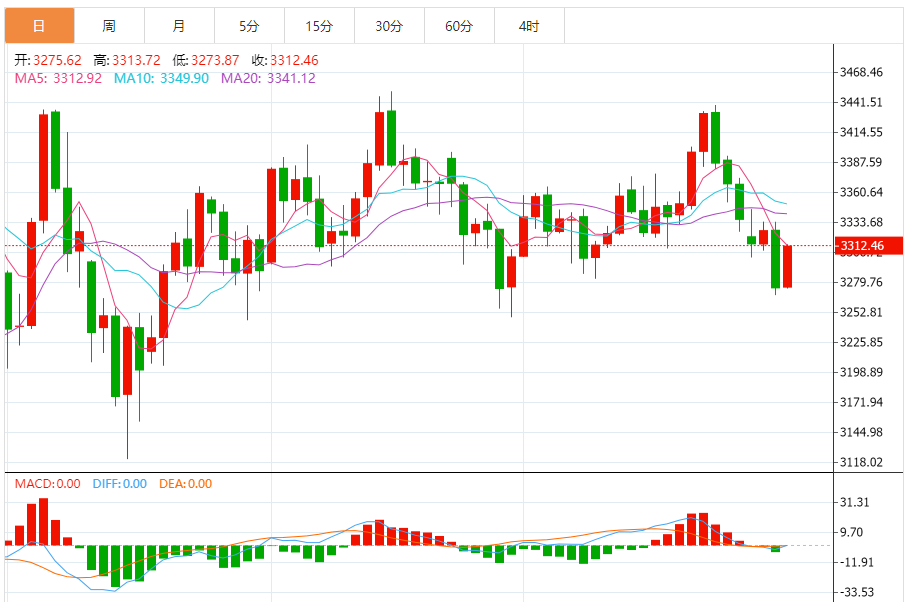Click the 3252.81 price axis label
908x602 pixels.
pyautogui.click(x=861, y=313)
